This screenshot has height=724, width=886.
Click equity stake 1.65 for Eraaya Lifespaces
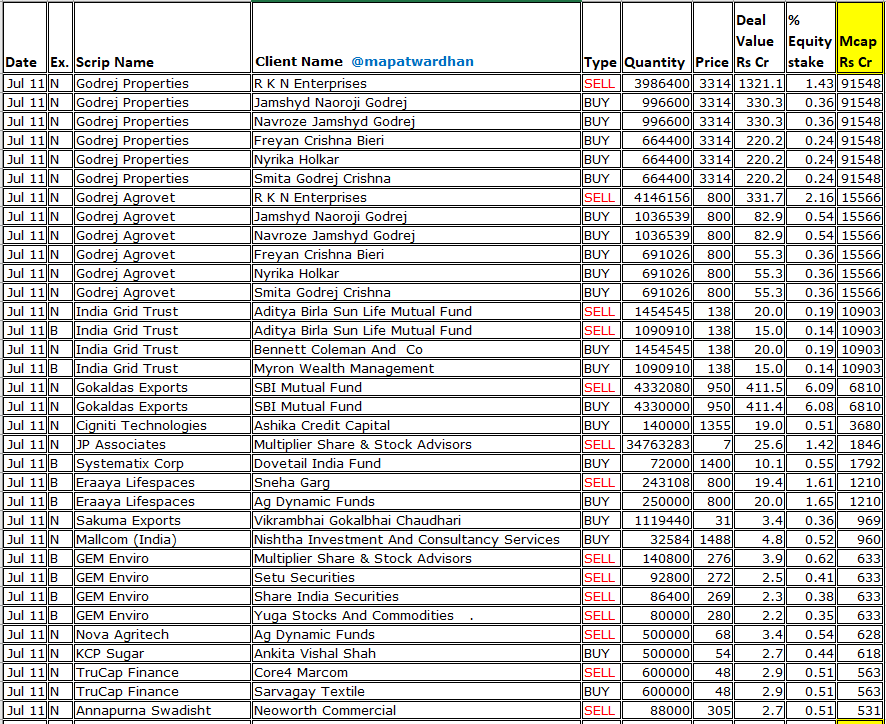click(810, 502)
